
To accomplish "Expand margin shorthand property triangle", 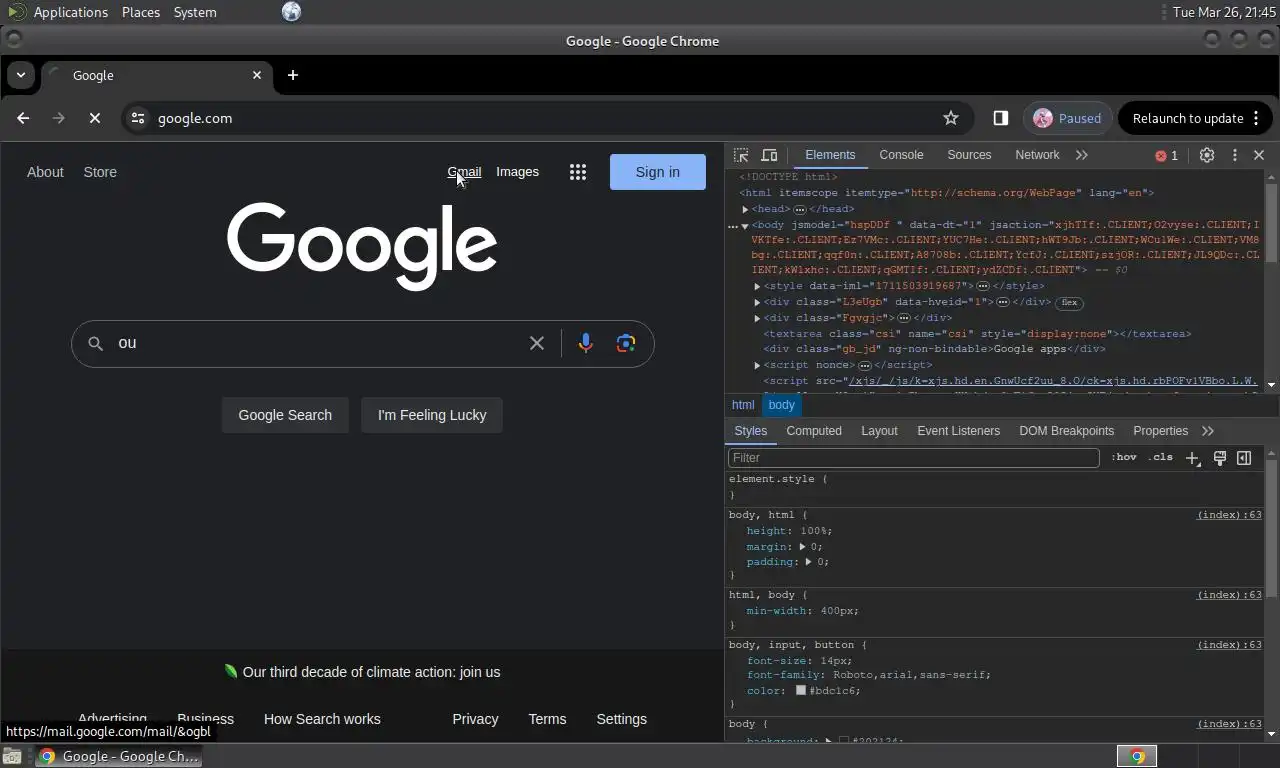I will (802, 546).
